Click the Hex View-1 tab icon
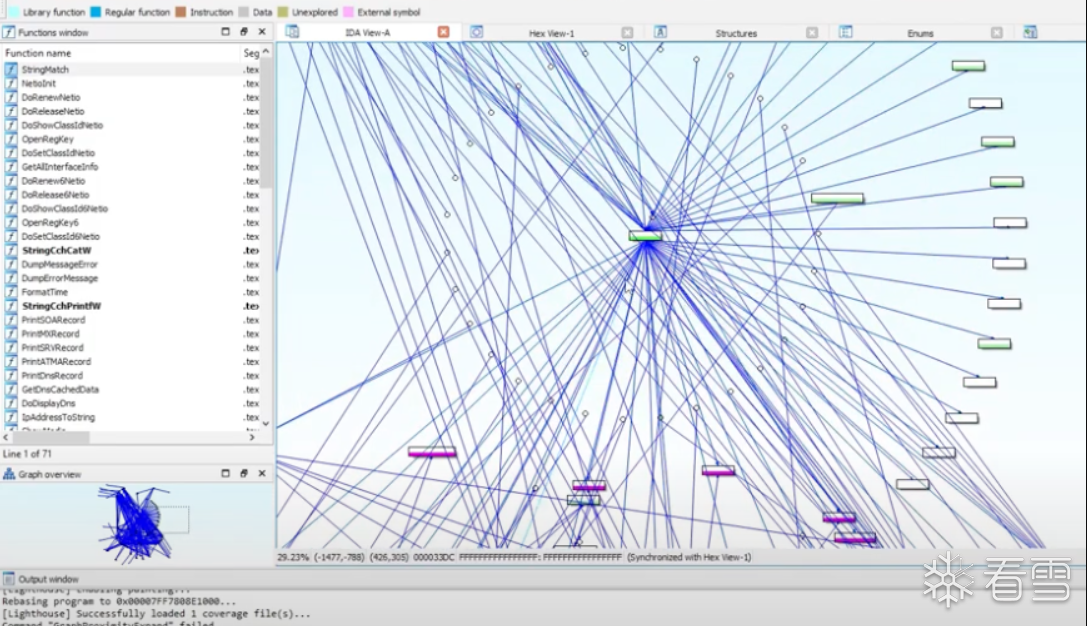1087x626 pixels. tap(476, 32)
